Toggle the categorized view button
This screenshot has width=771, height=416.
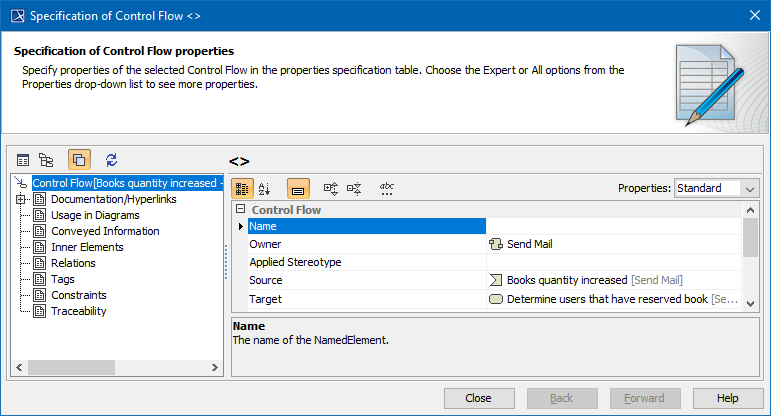(243, 188)
